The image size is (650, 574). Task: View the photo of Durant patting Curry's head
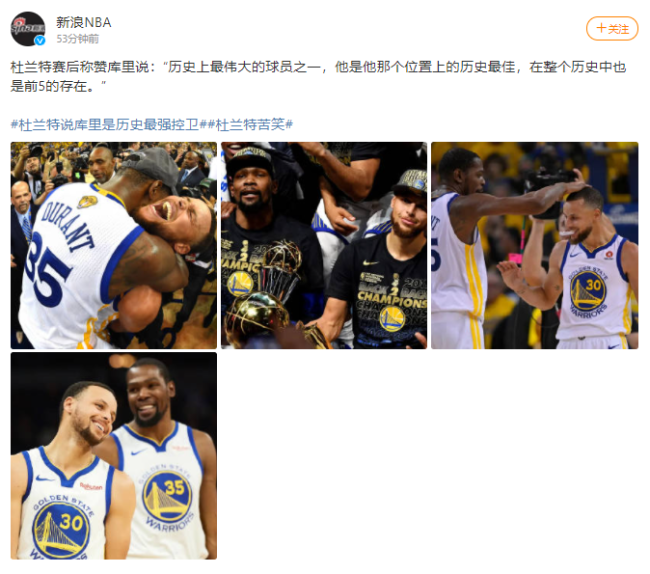(x=535, y=245)
